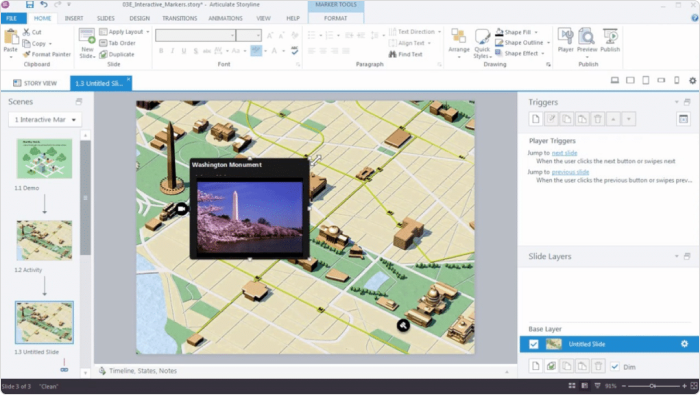Click the Scenes panel scrollbar
The image size is (700, 395).
click(85, 198)
